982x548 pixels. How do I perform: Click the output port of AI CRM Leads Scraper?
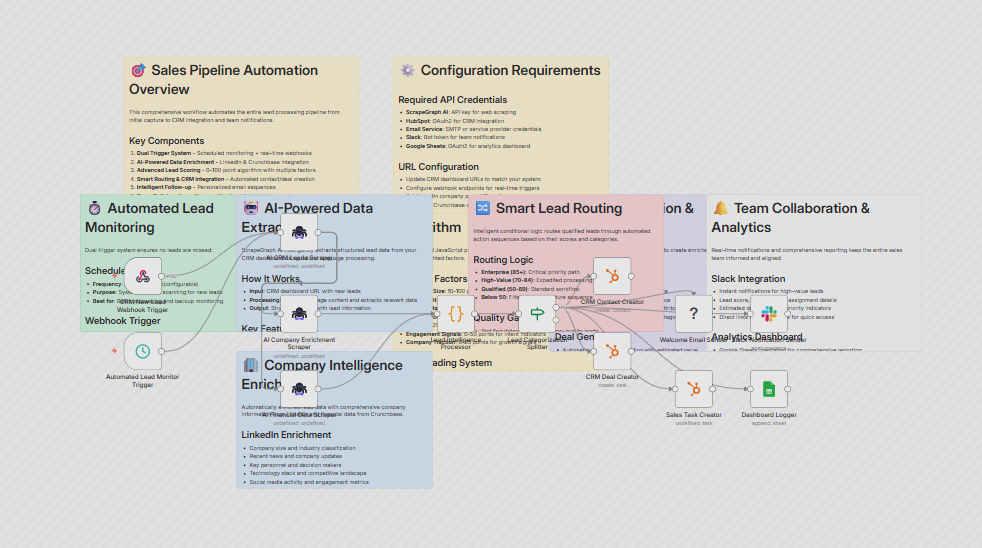(x=318, y=232)
